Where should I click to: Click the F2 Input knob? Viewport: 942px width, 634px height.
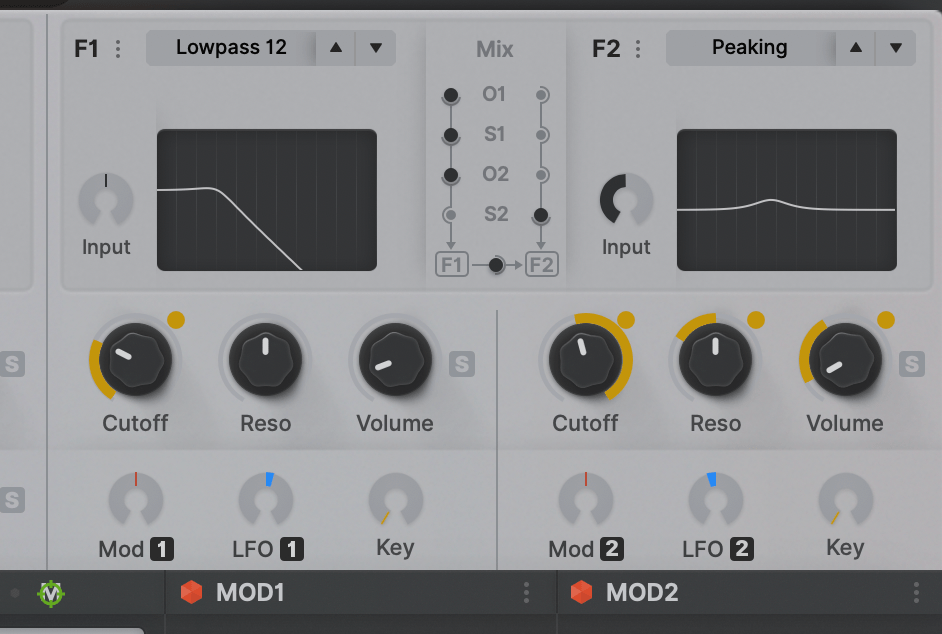pos(626,200)
